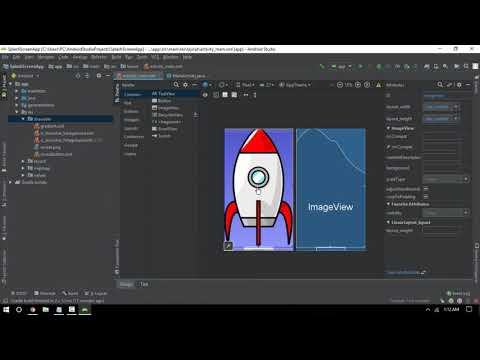Switch to the activity_main.xml editor tab
Screen dimensions: 480x360
coord(138,76)
